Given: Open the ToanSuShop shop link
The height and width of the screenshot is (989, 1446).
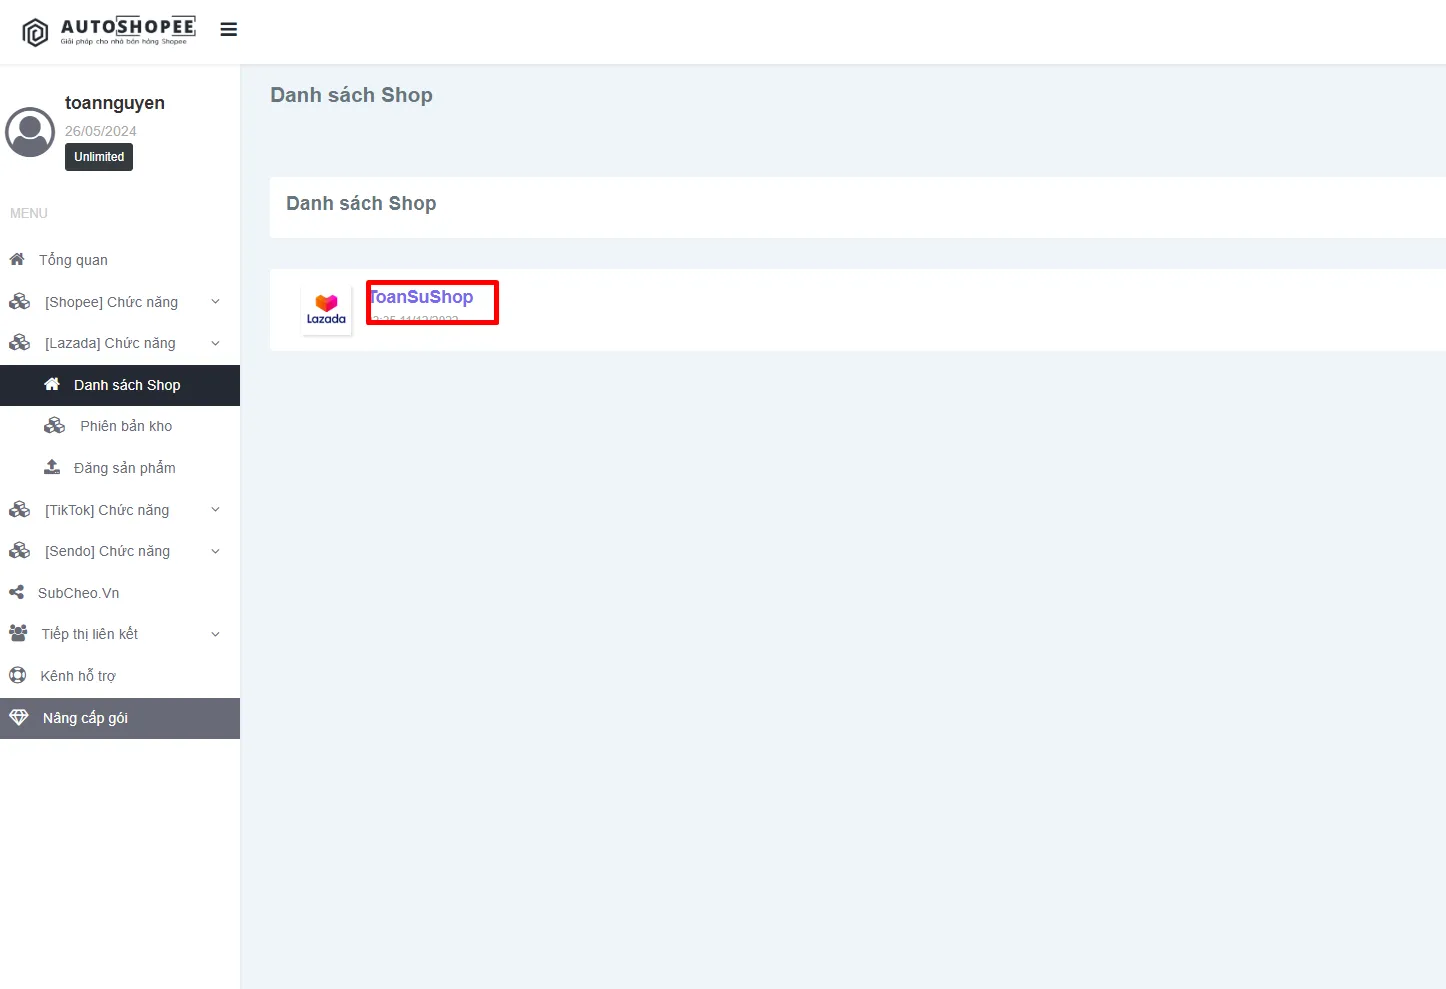Looking at the screenshot, I should [x=421, y=297].
